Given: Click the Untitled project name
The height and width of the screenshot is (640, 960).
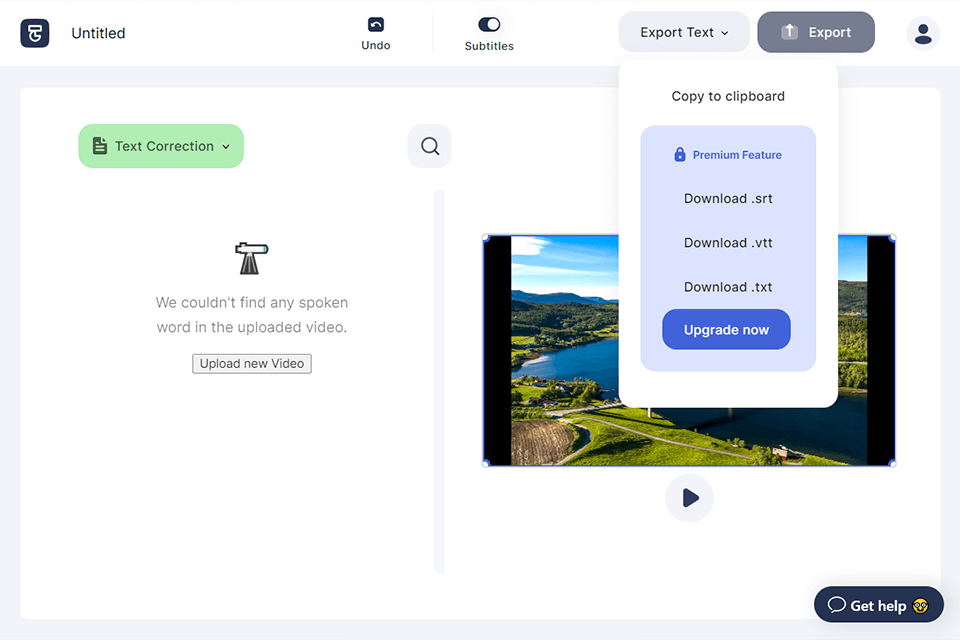Looking at the screenshot, I should click(98, 33).
